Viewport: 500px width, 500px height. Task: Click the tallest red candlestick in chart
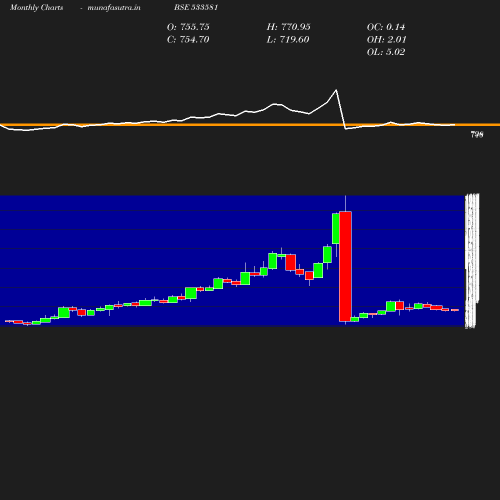[345, 266]
